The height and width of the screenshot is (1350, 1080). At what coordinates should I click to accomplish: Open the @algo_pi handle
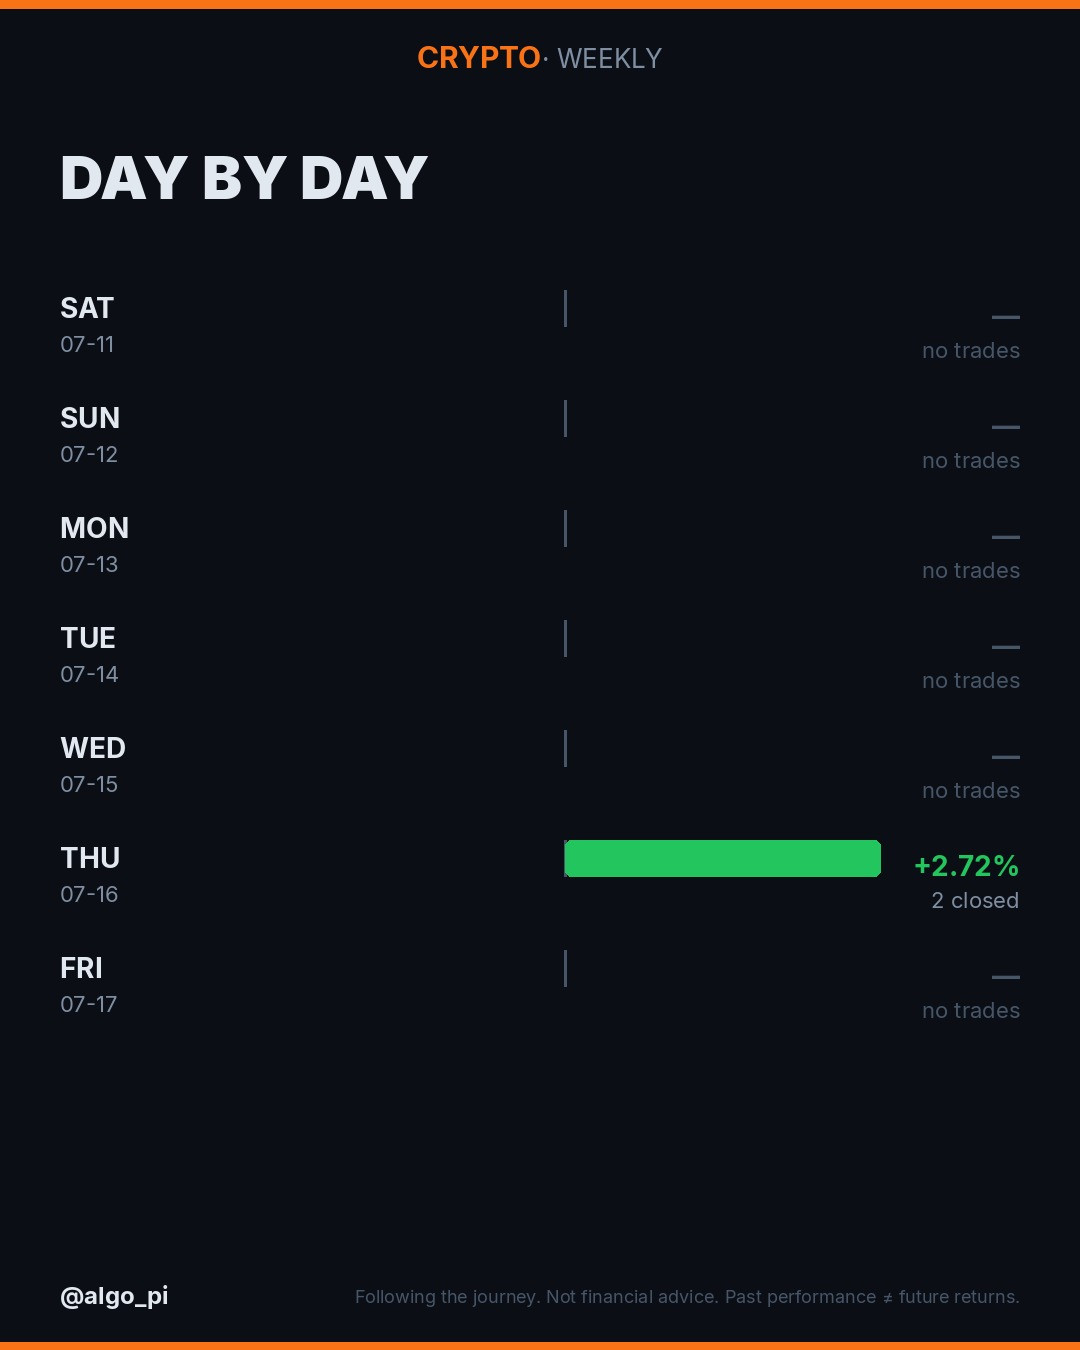pyautogui.click(x=114, y=1296)
